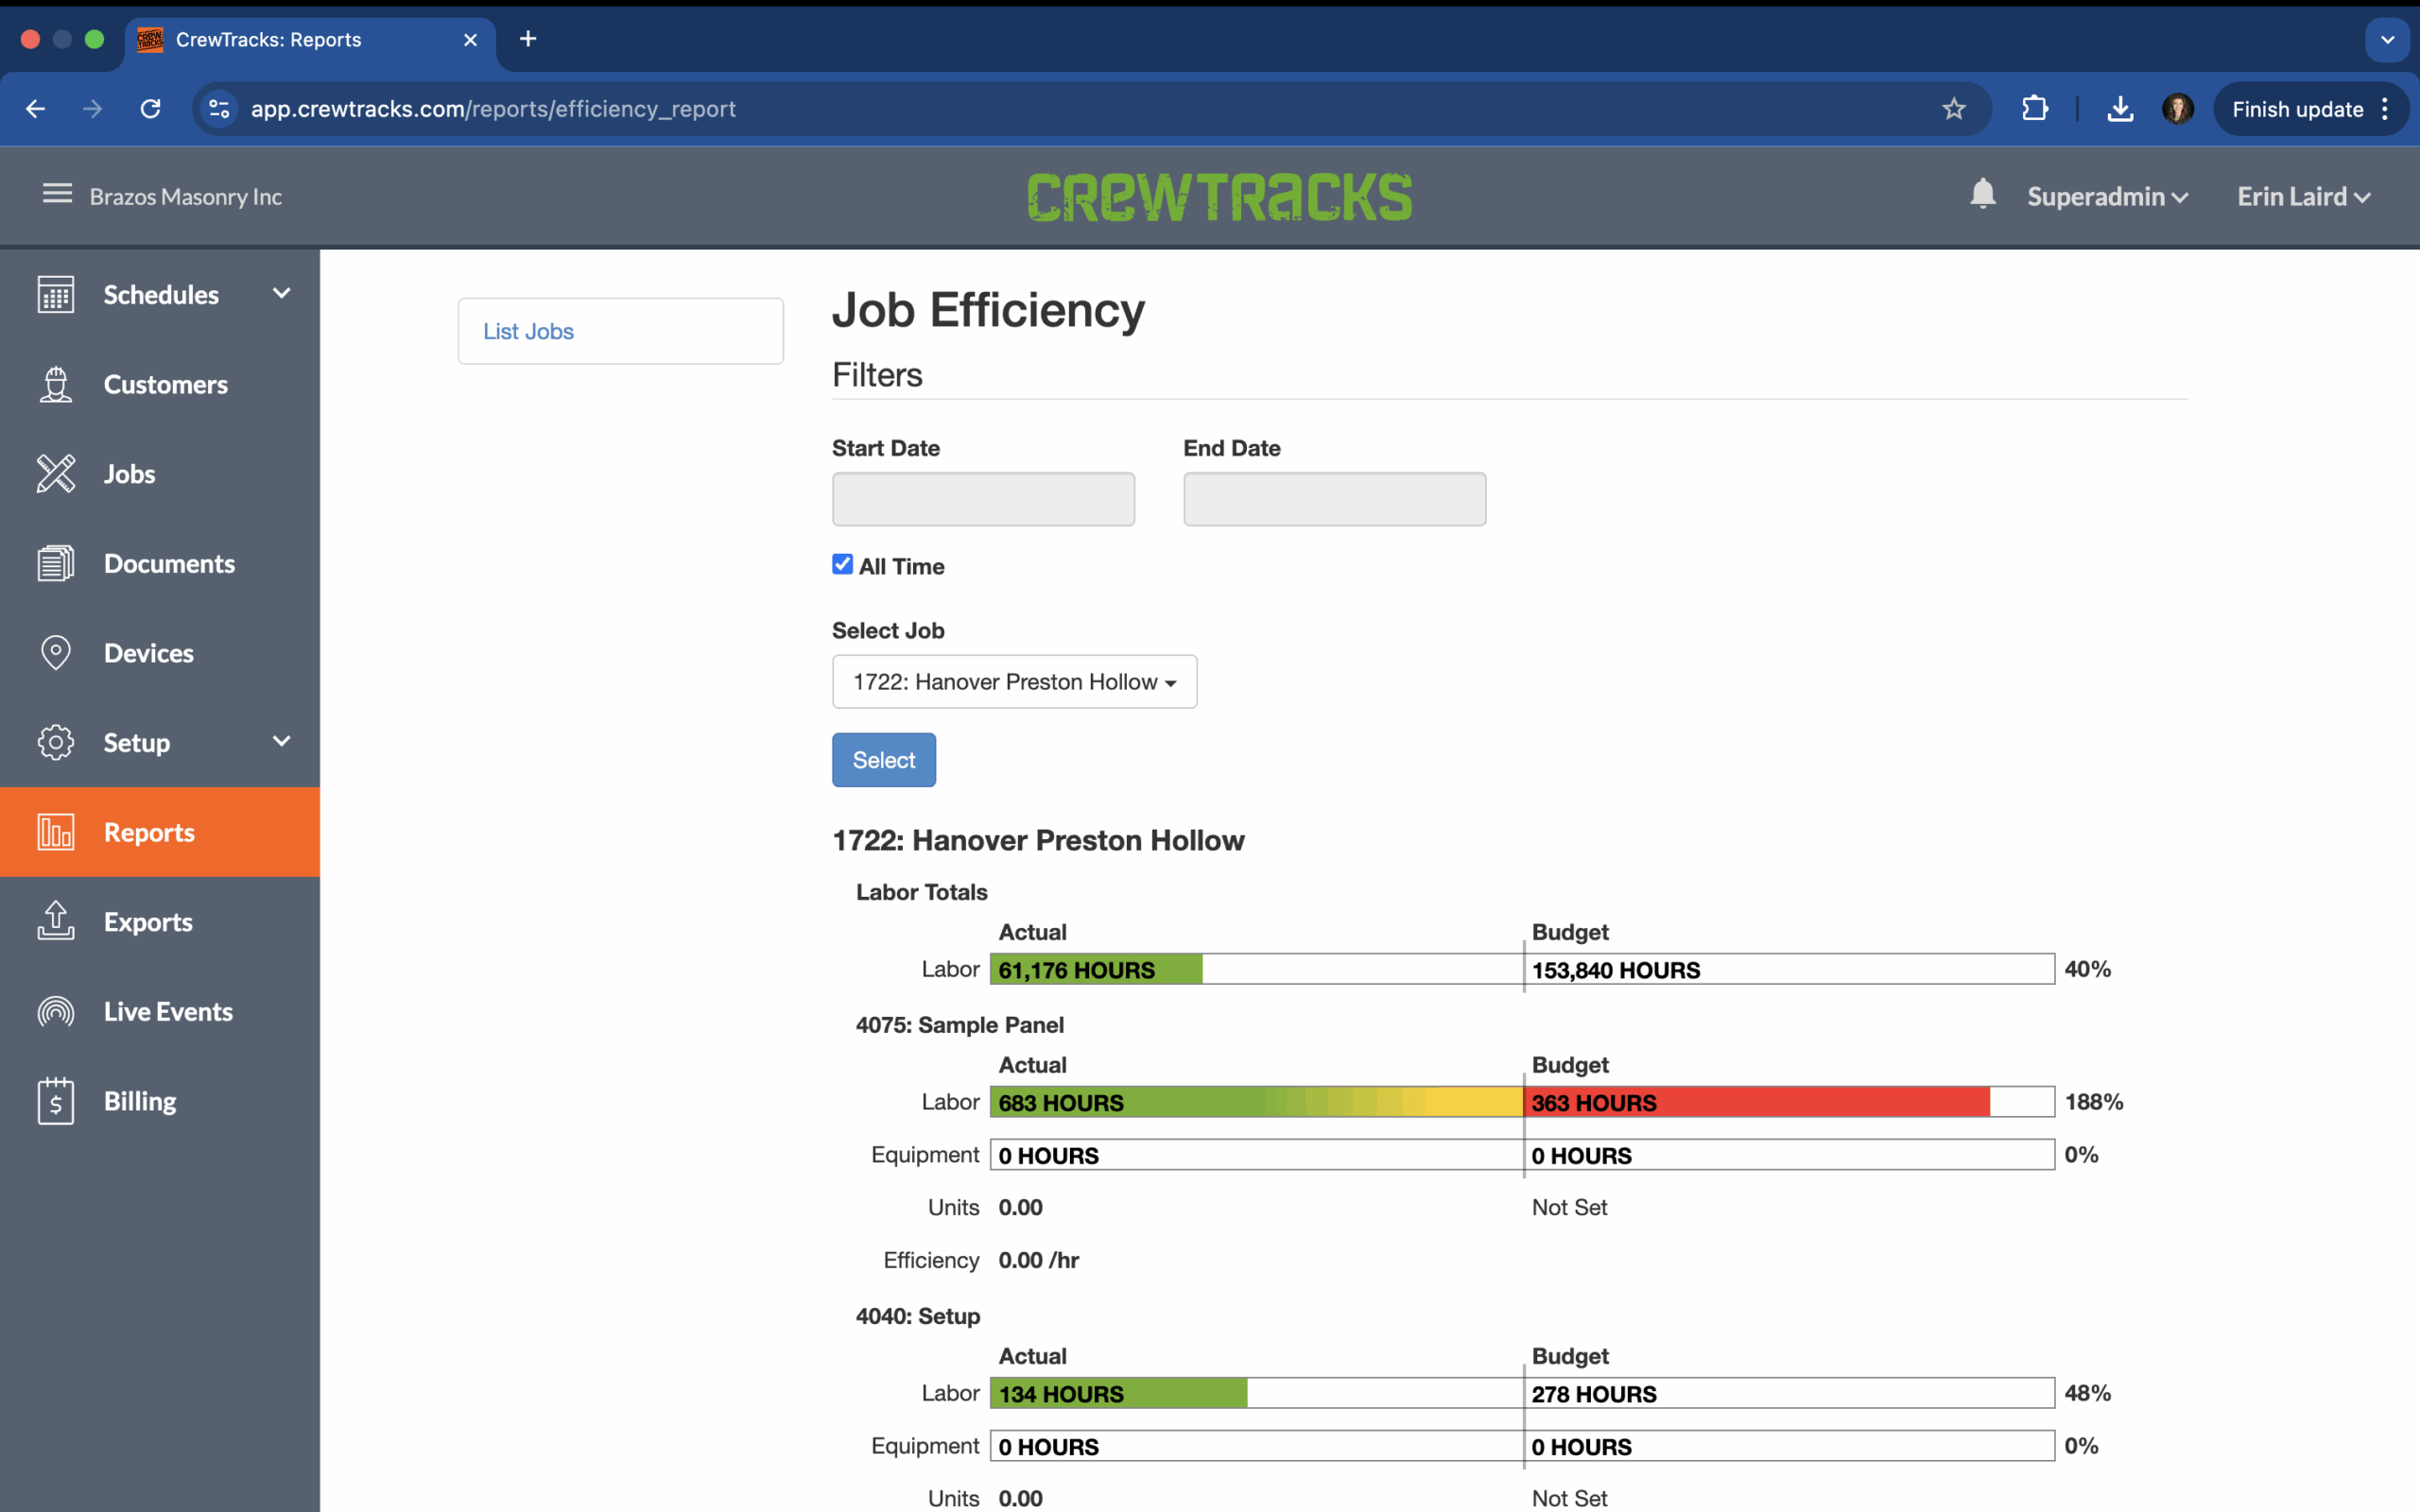Click the 188% percentage label

(2094, 1102)
